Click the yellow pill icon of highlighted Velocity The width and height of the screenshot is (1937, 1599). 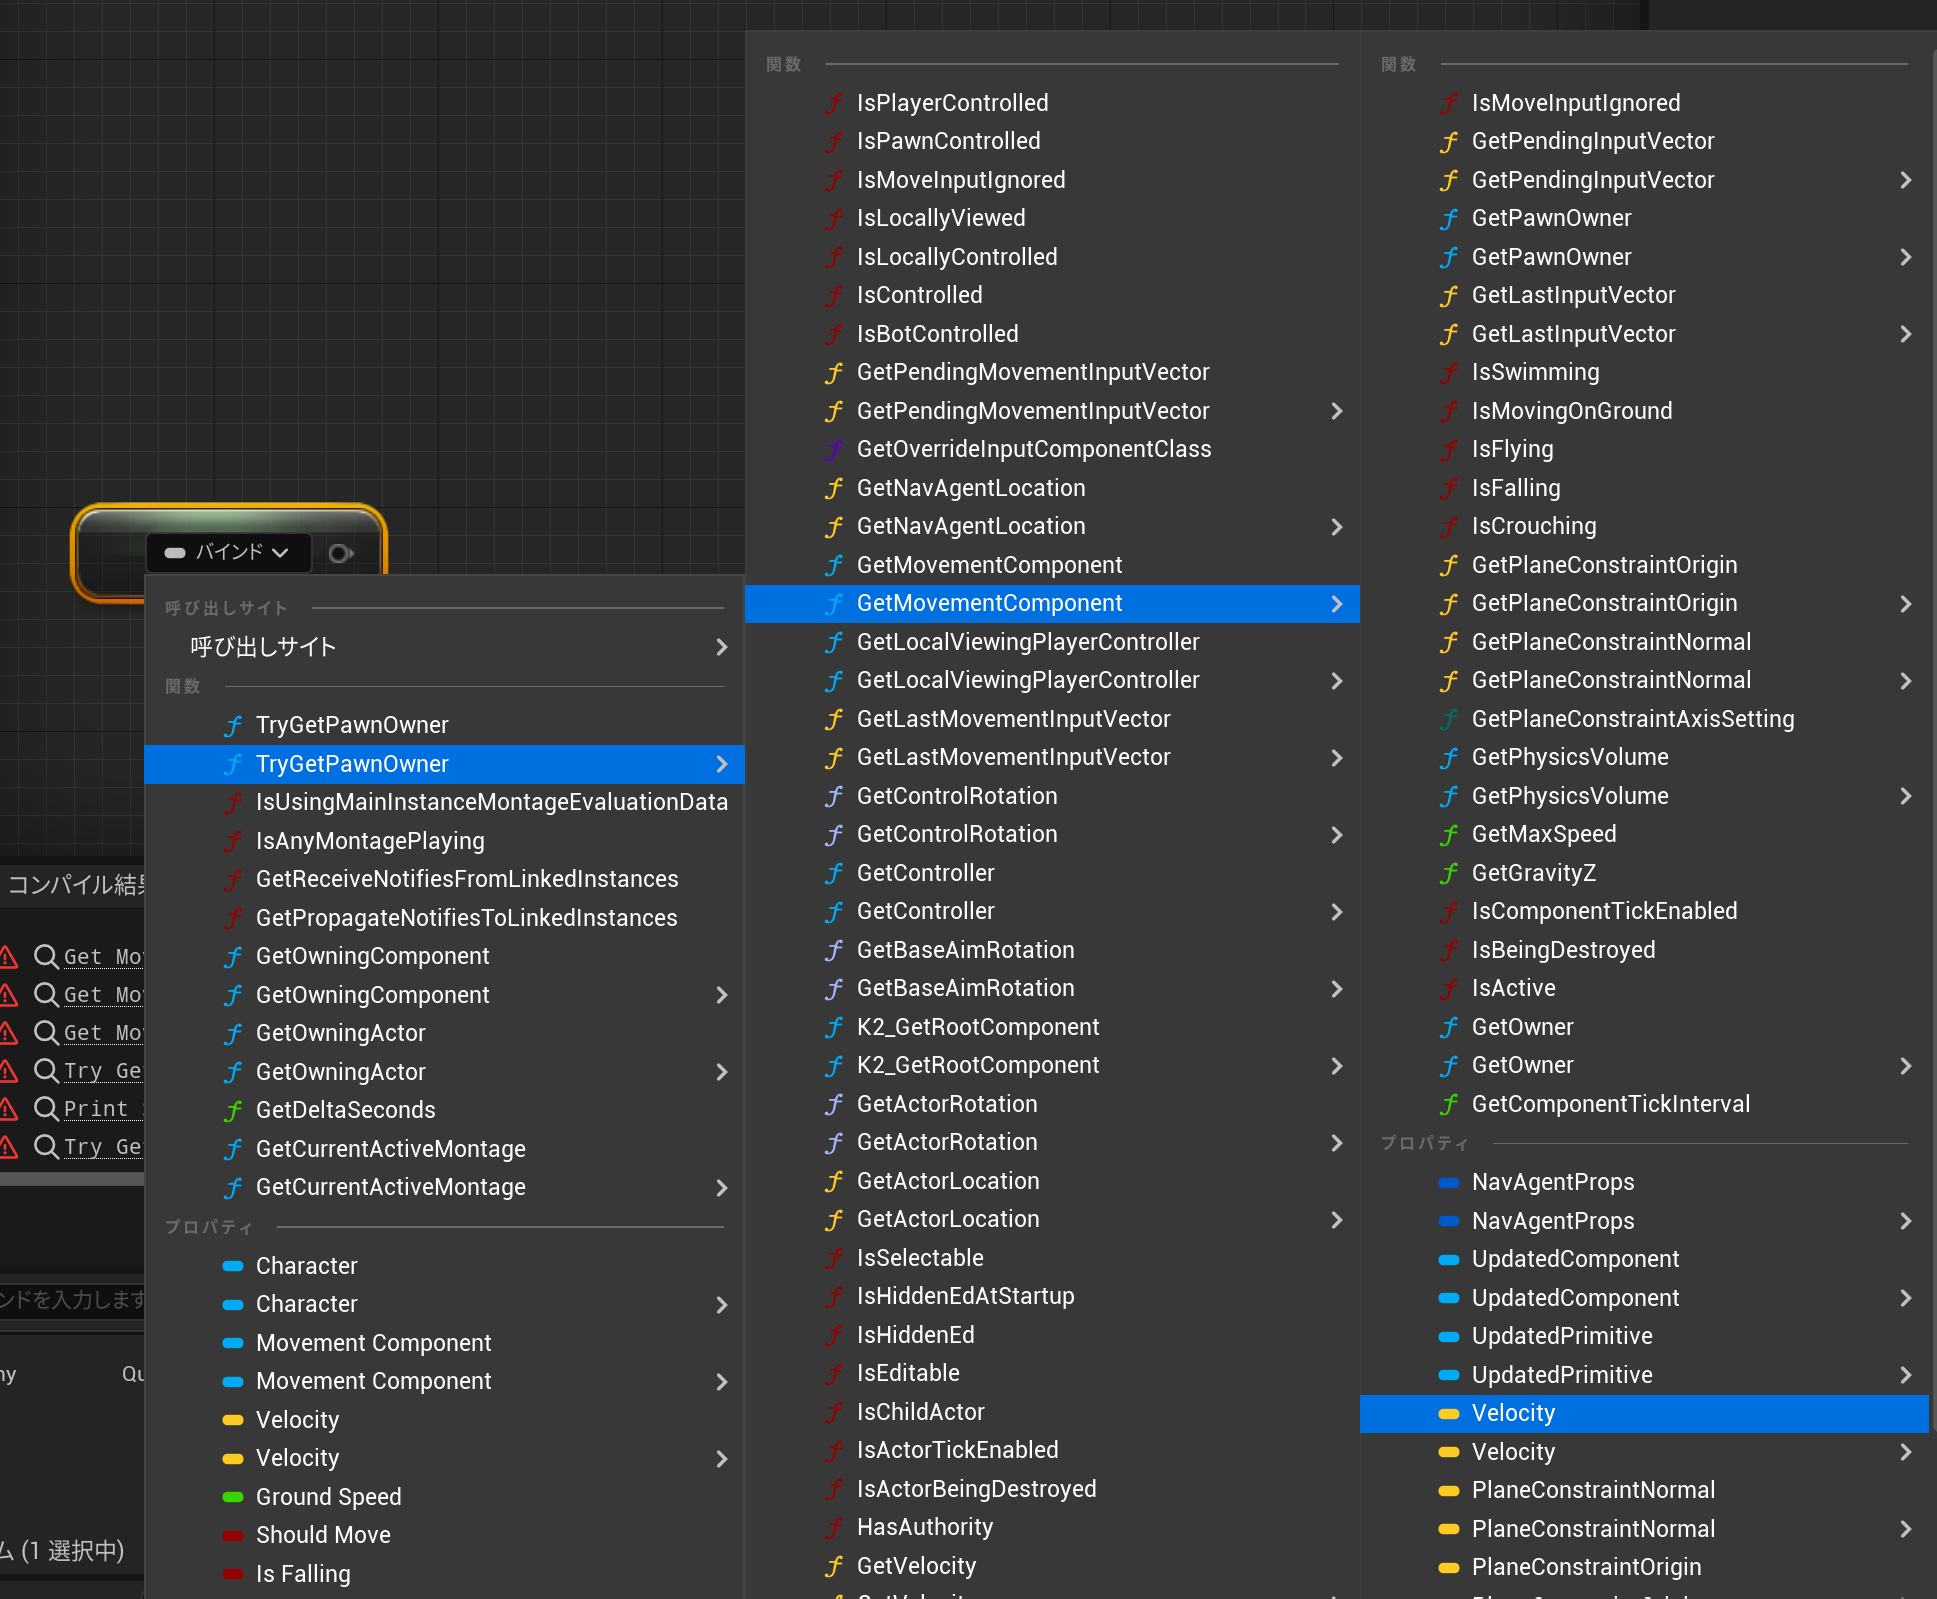point(1449,1414)
